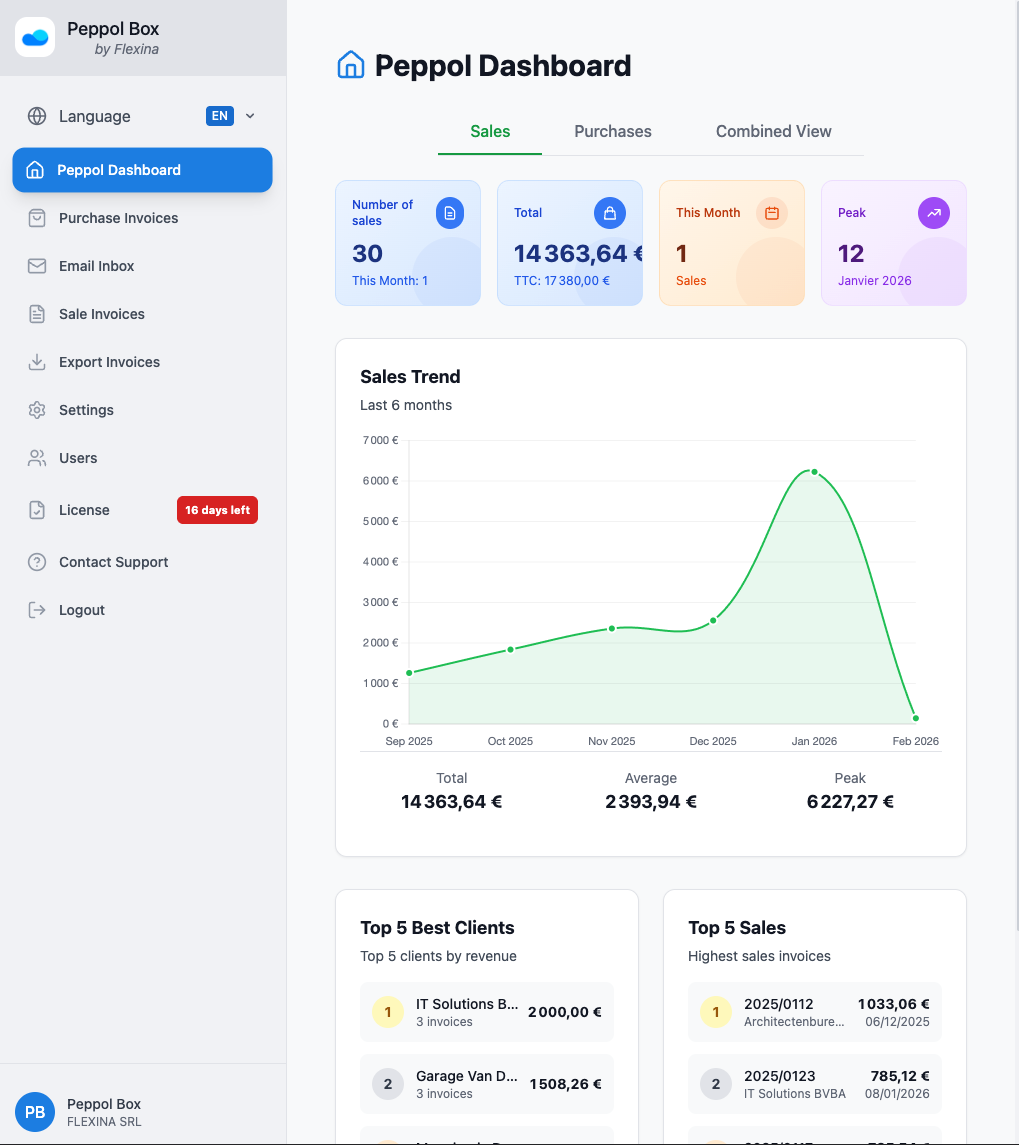
Task: Click the Contact Support question mark icon
Action: (37, 562)
